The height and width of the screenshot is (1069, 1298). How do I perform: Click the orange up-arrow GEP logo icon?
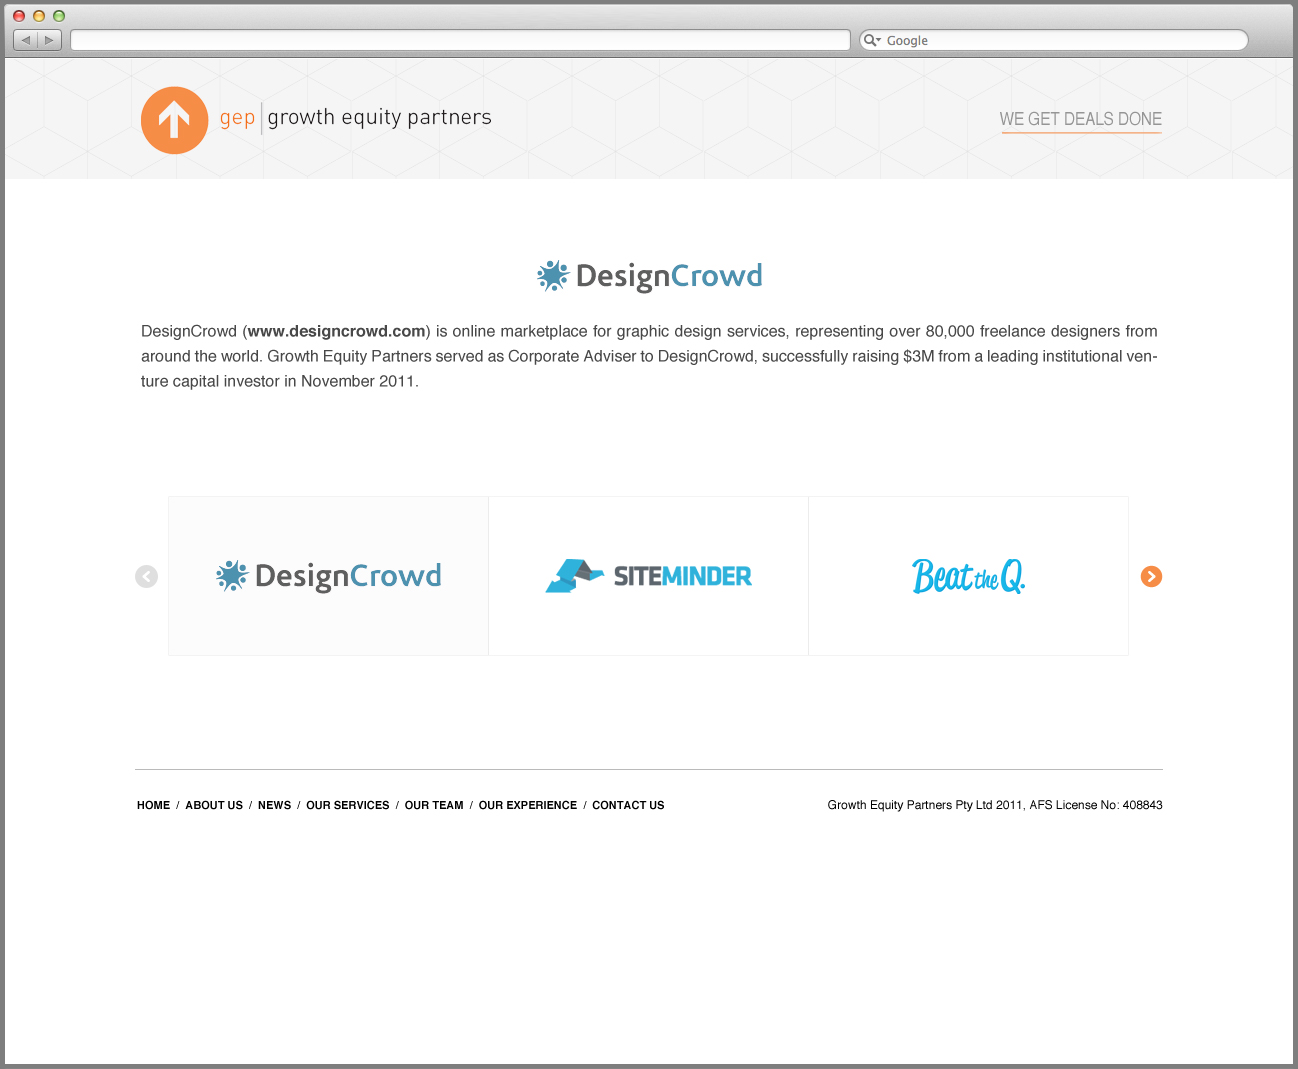pos(174,120)
